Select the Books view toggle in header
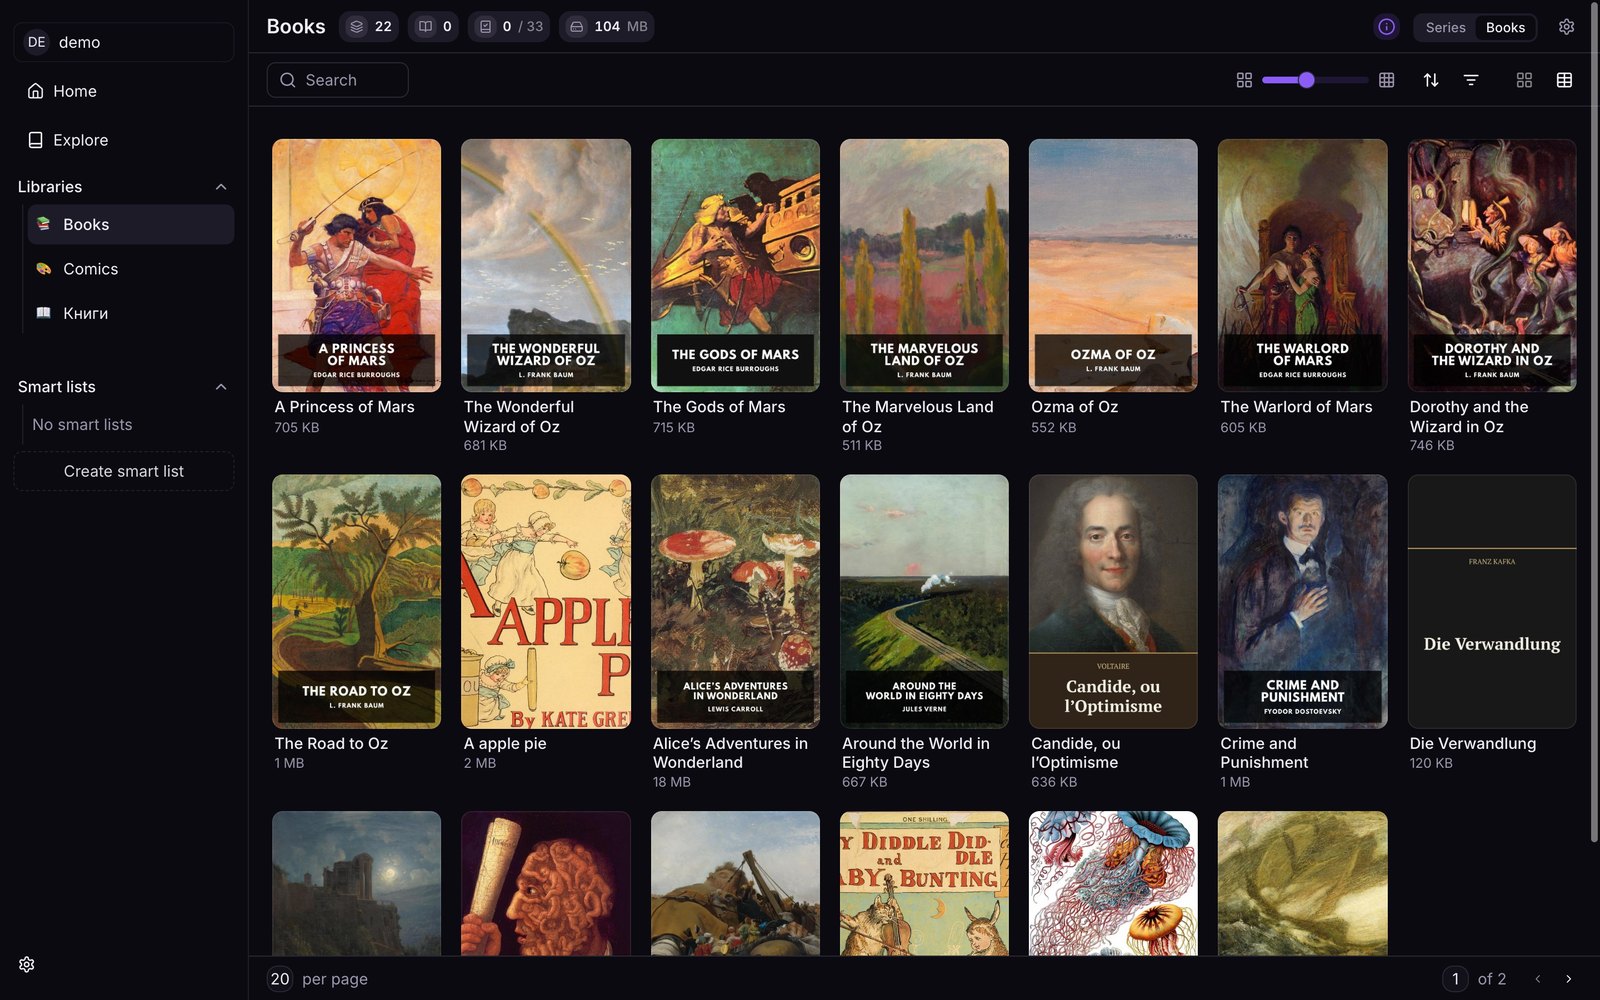This screenshot has height=1000, width=1600. coord(1505,27)
